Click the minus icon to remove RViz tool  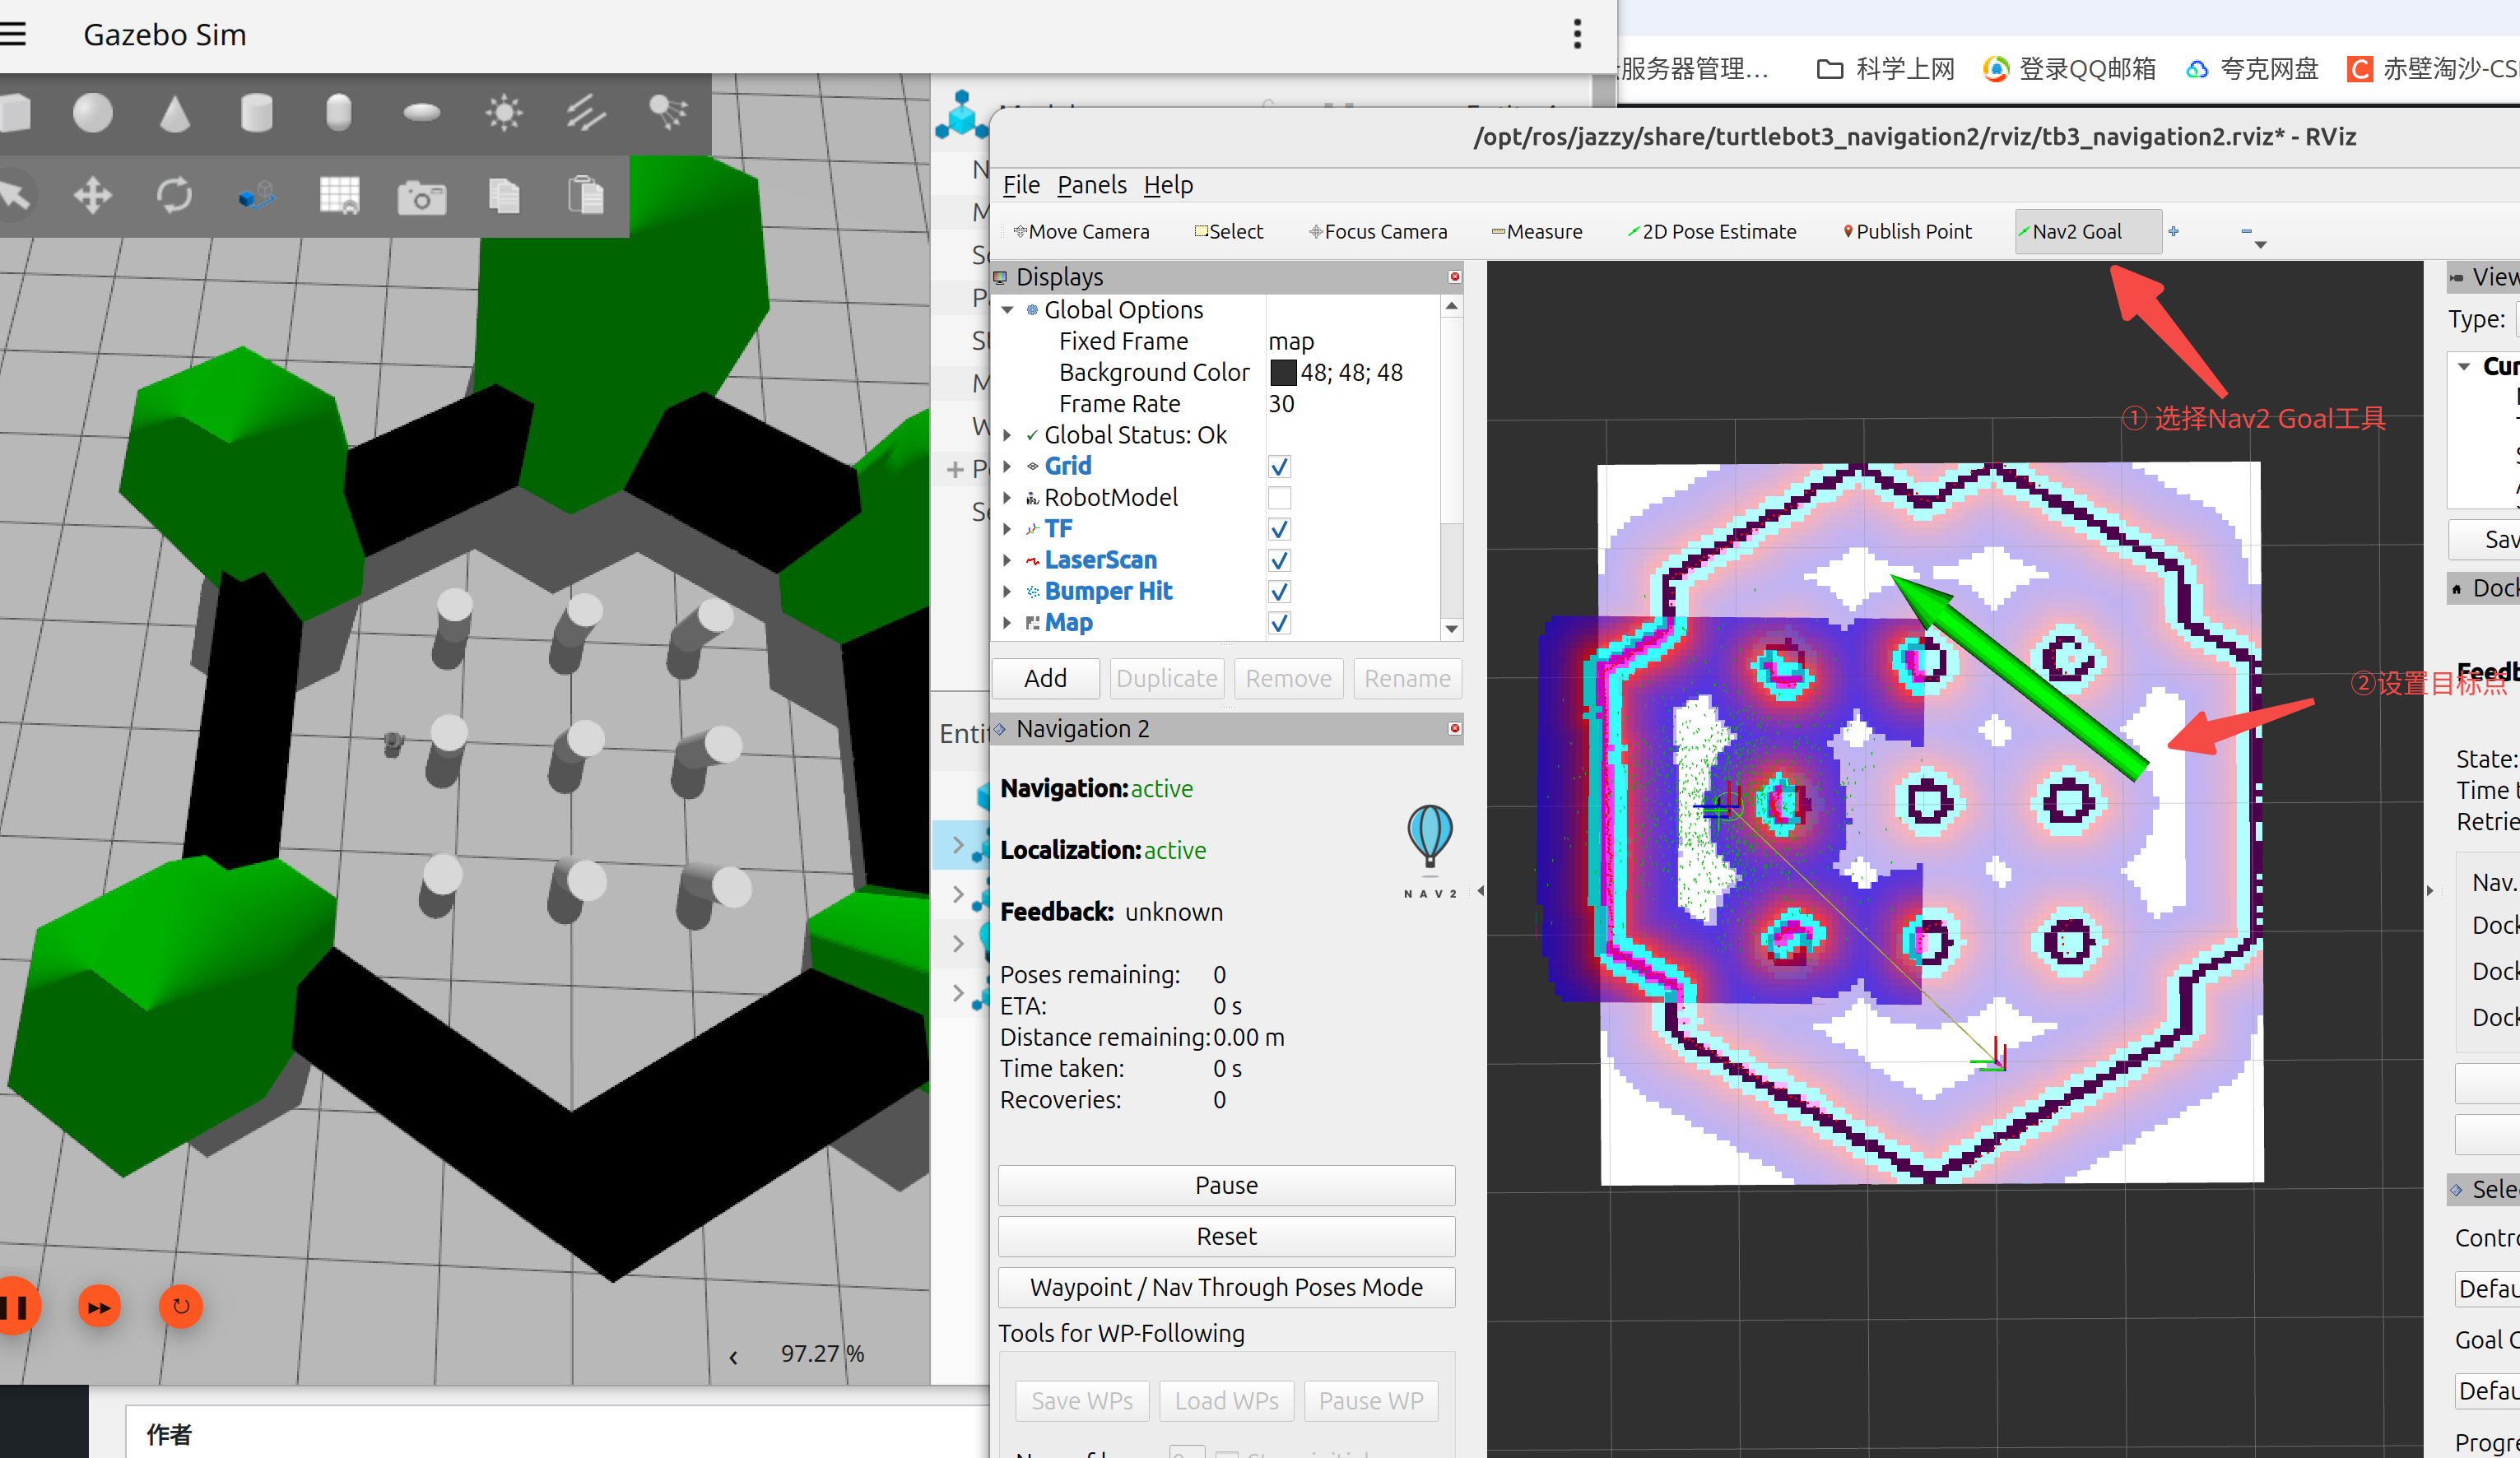tap(2246, 231)
